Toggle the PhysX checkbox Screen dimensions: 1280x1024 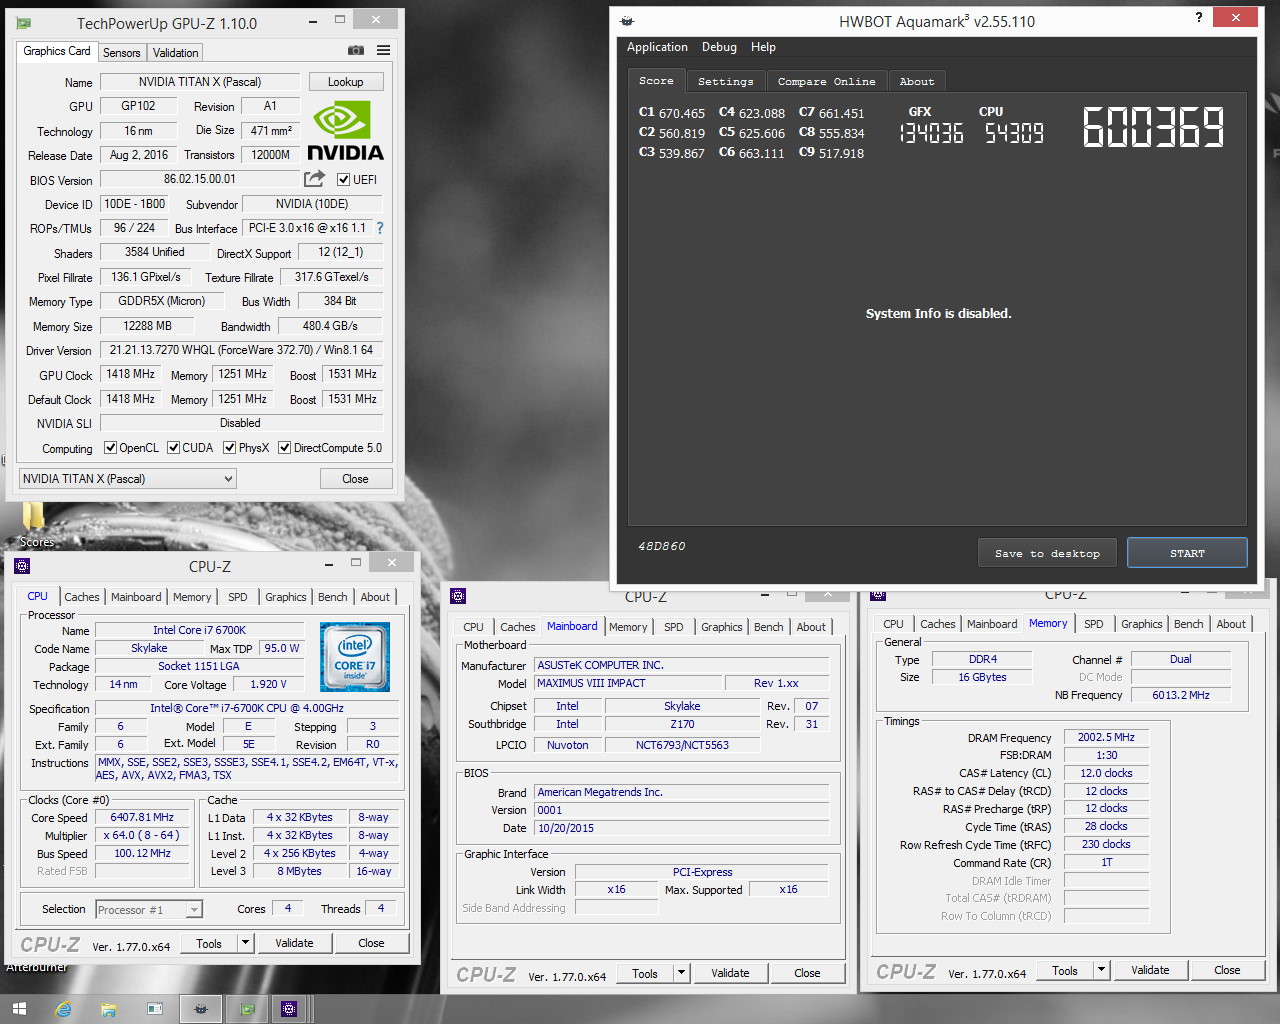coord(229,448)
